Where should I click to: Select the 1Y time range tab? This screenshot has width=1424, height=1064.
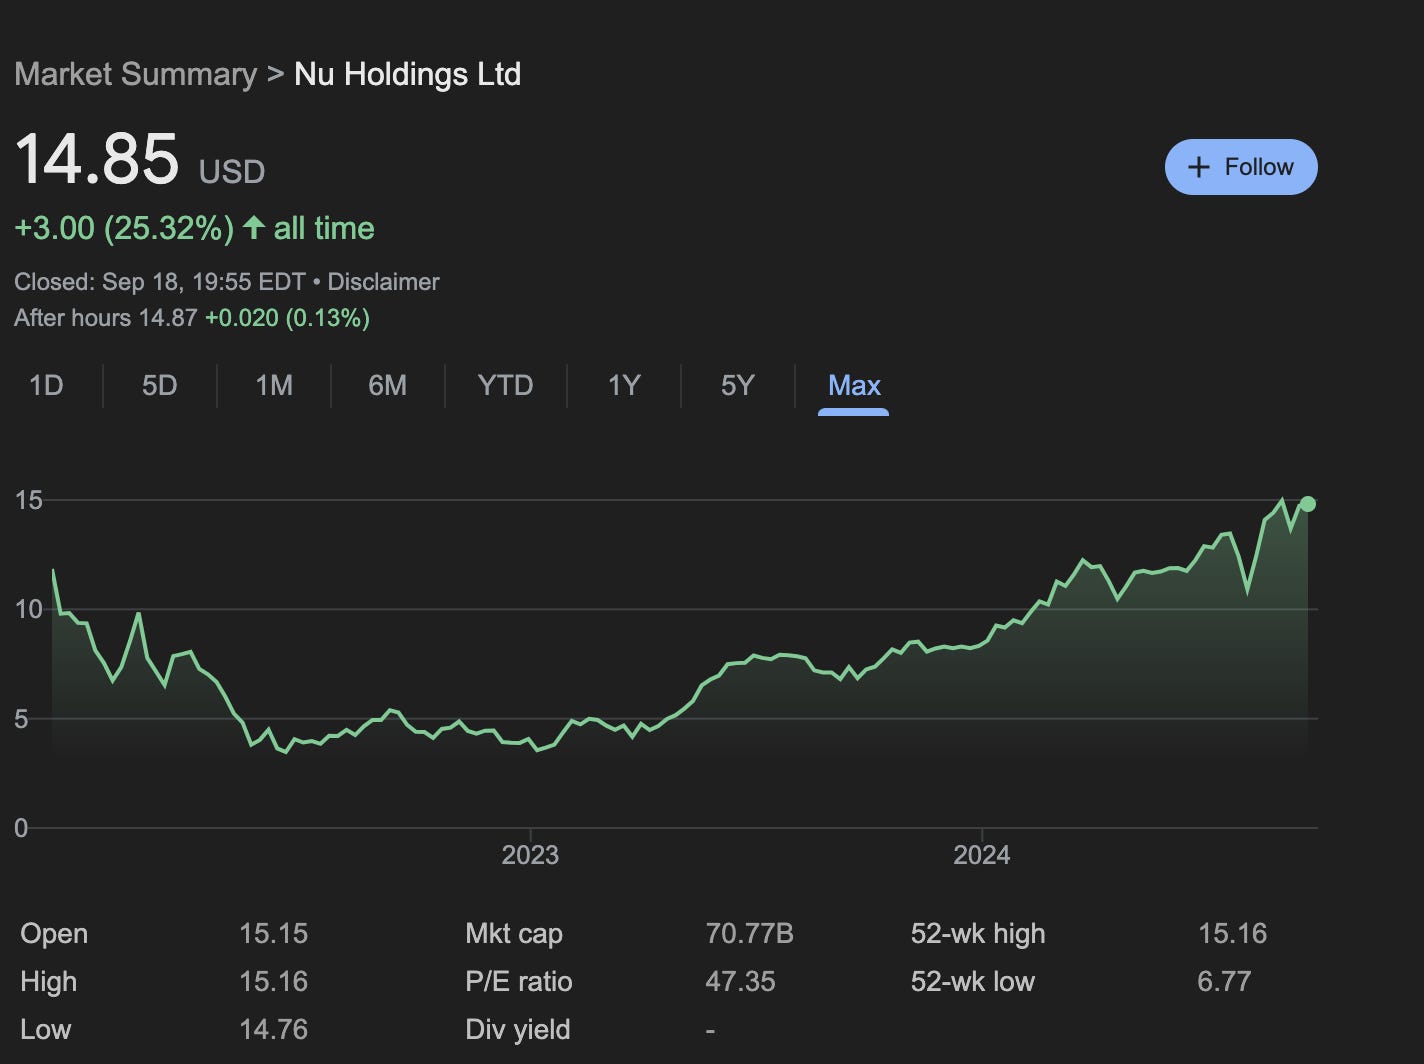tap(622, 386)
